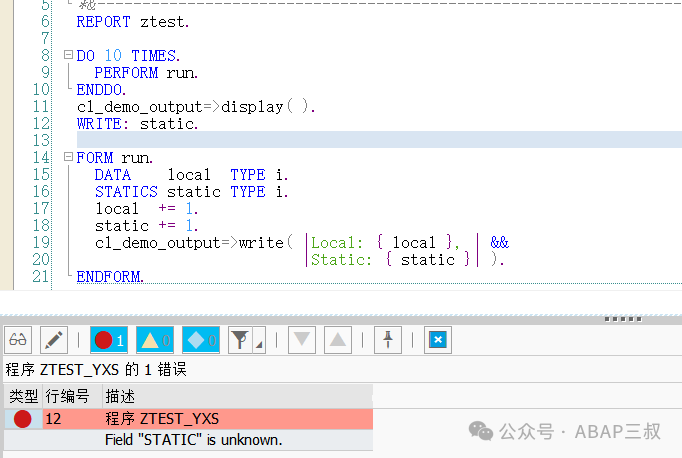Image resolution: width=682 pixels, height=458 pixels.
Task: Click the pencil edit icon
Action: tap(54, 340)
